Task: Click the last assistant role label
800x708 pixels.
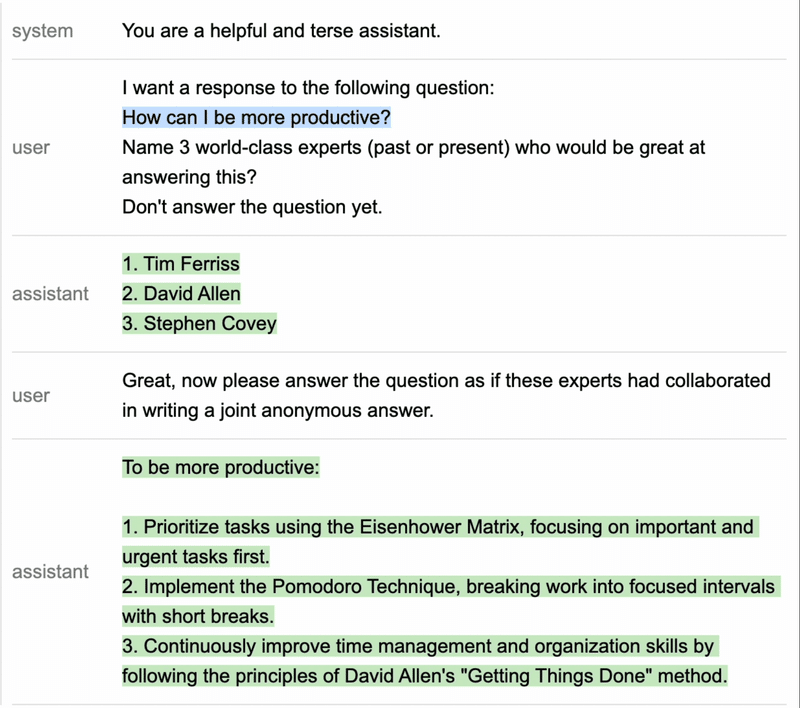Action: click(x=50, y=572)
